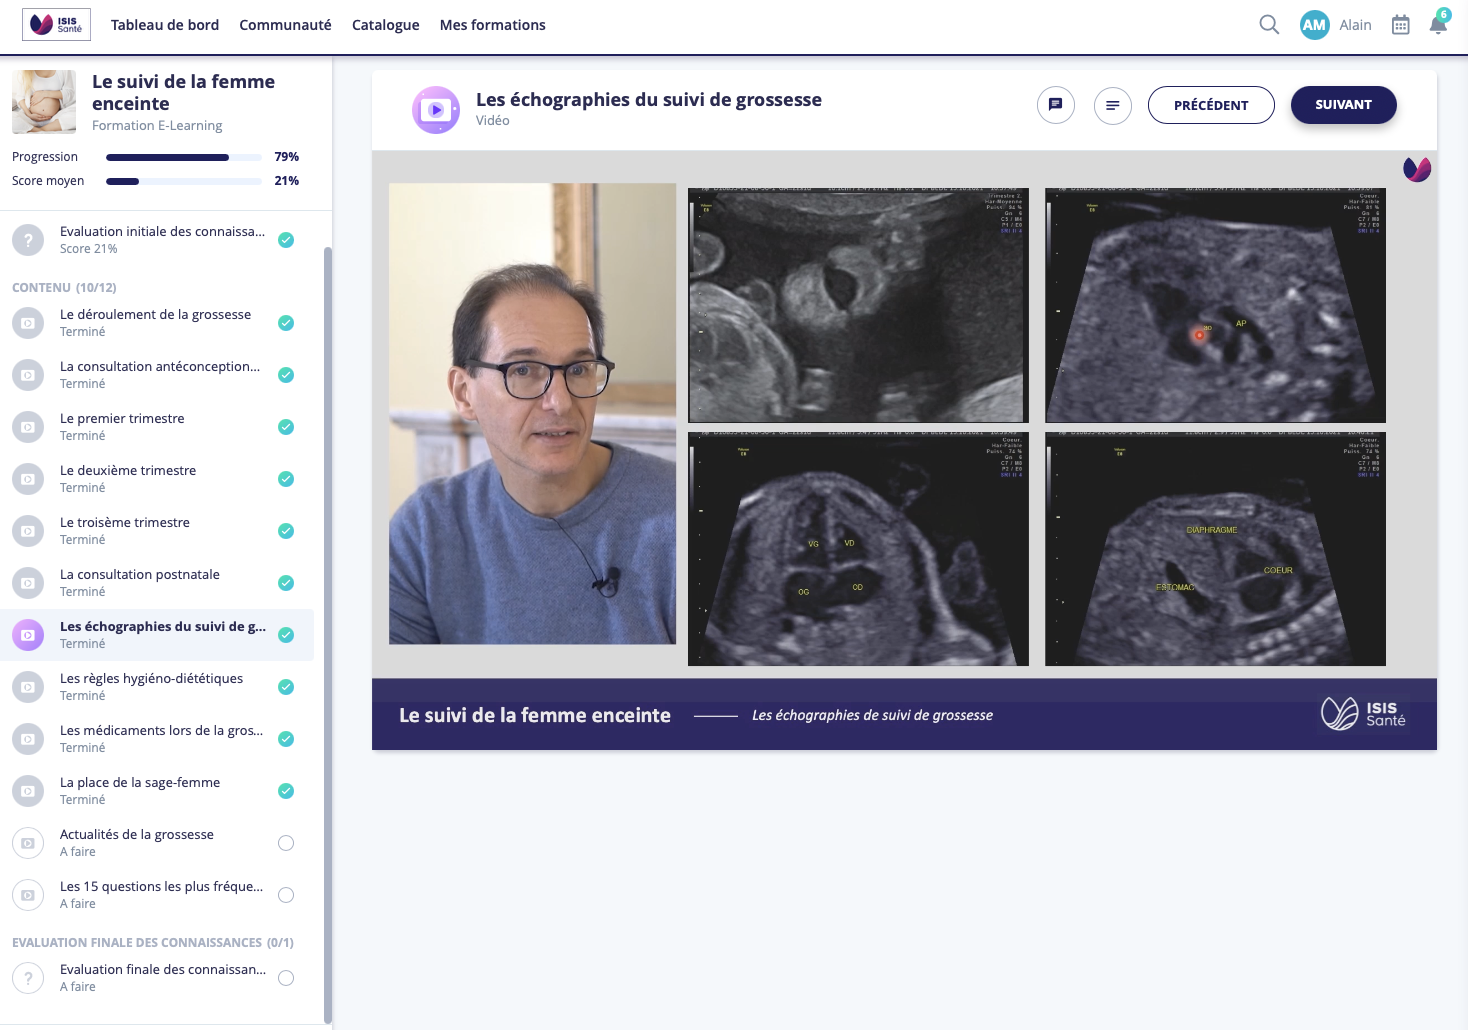Click checkmark for La consultation antéconception

point(286,375)
